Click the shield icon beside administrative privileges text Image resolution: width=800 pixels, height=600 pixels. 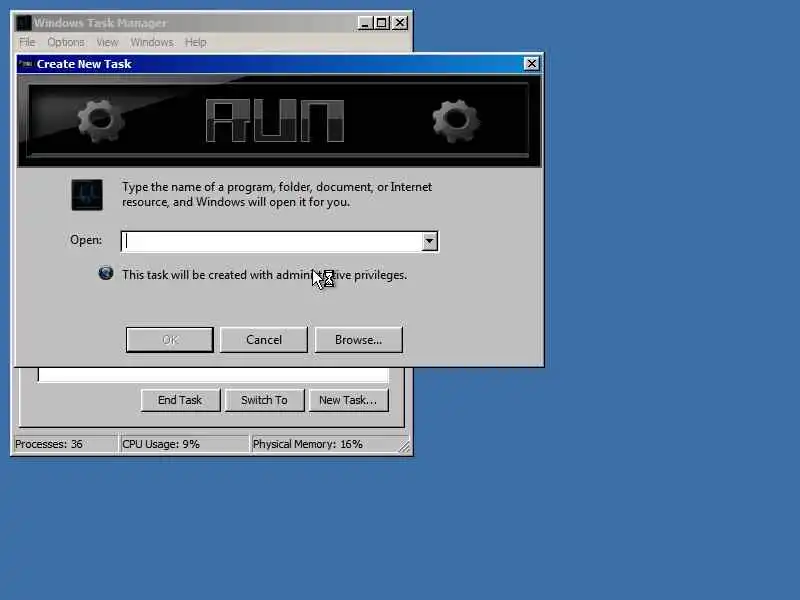click(x=106, y=273)
